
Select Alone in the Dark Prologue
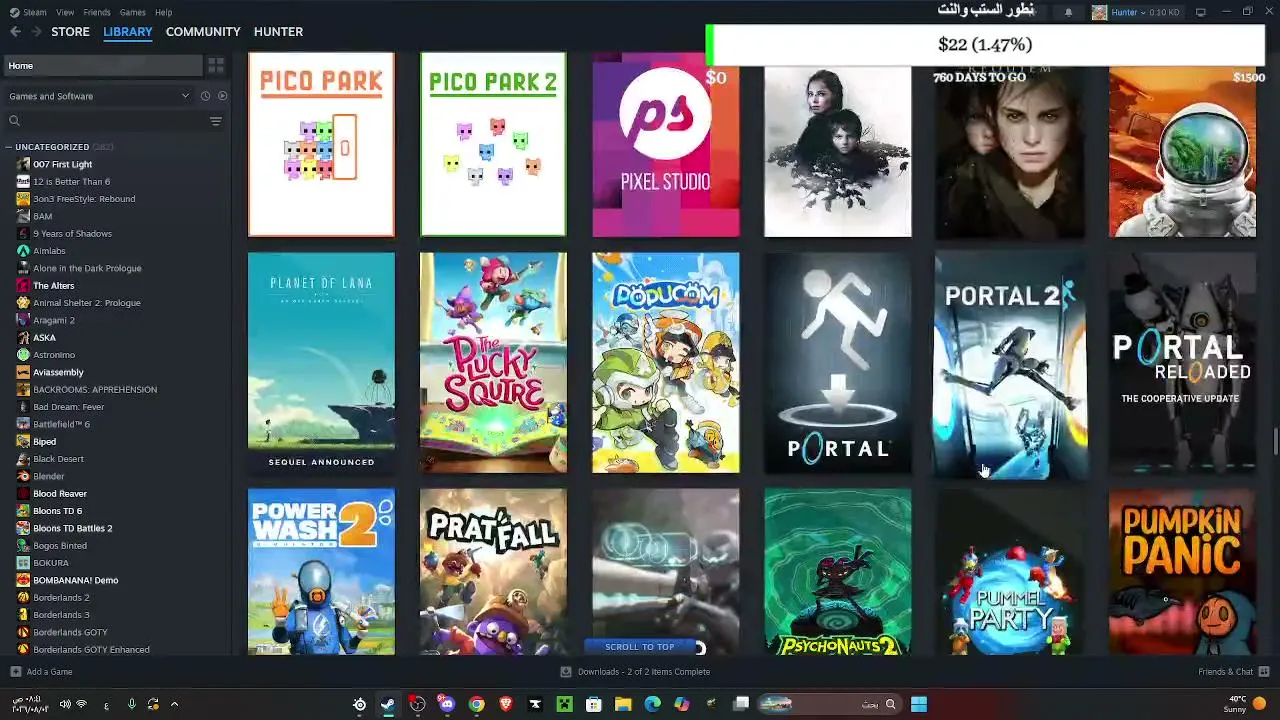[87, 268]
